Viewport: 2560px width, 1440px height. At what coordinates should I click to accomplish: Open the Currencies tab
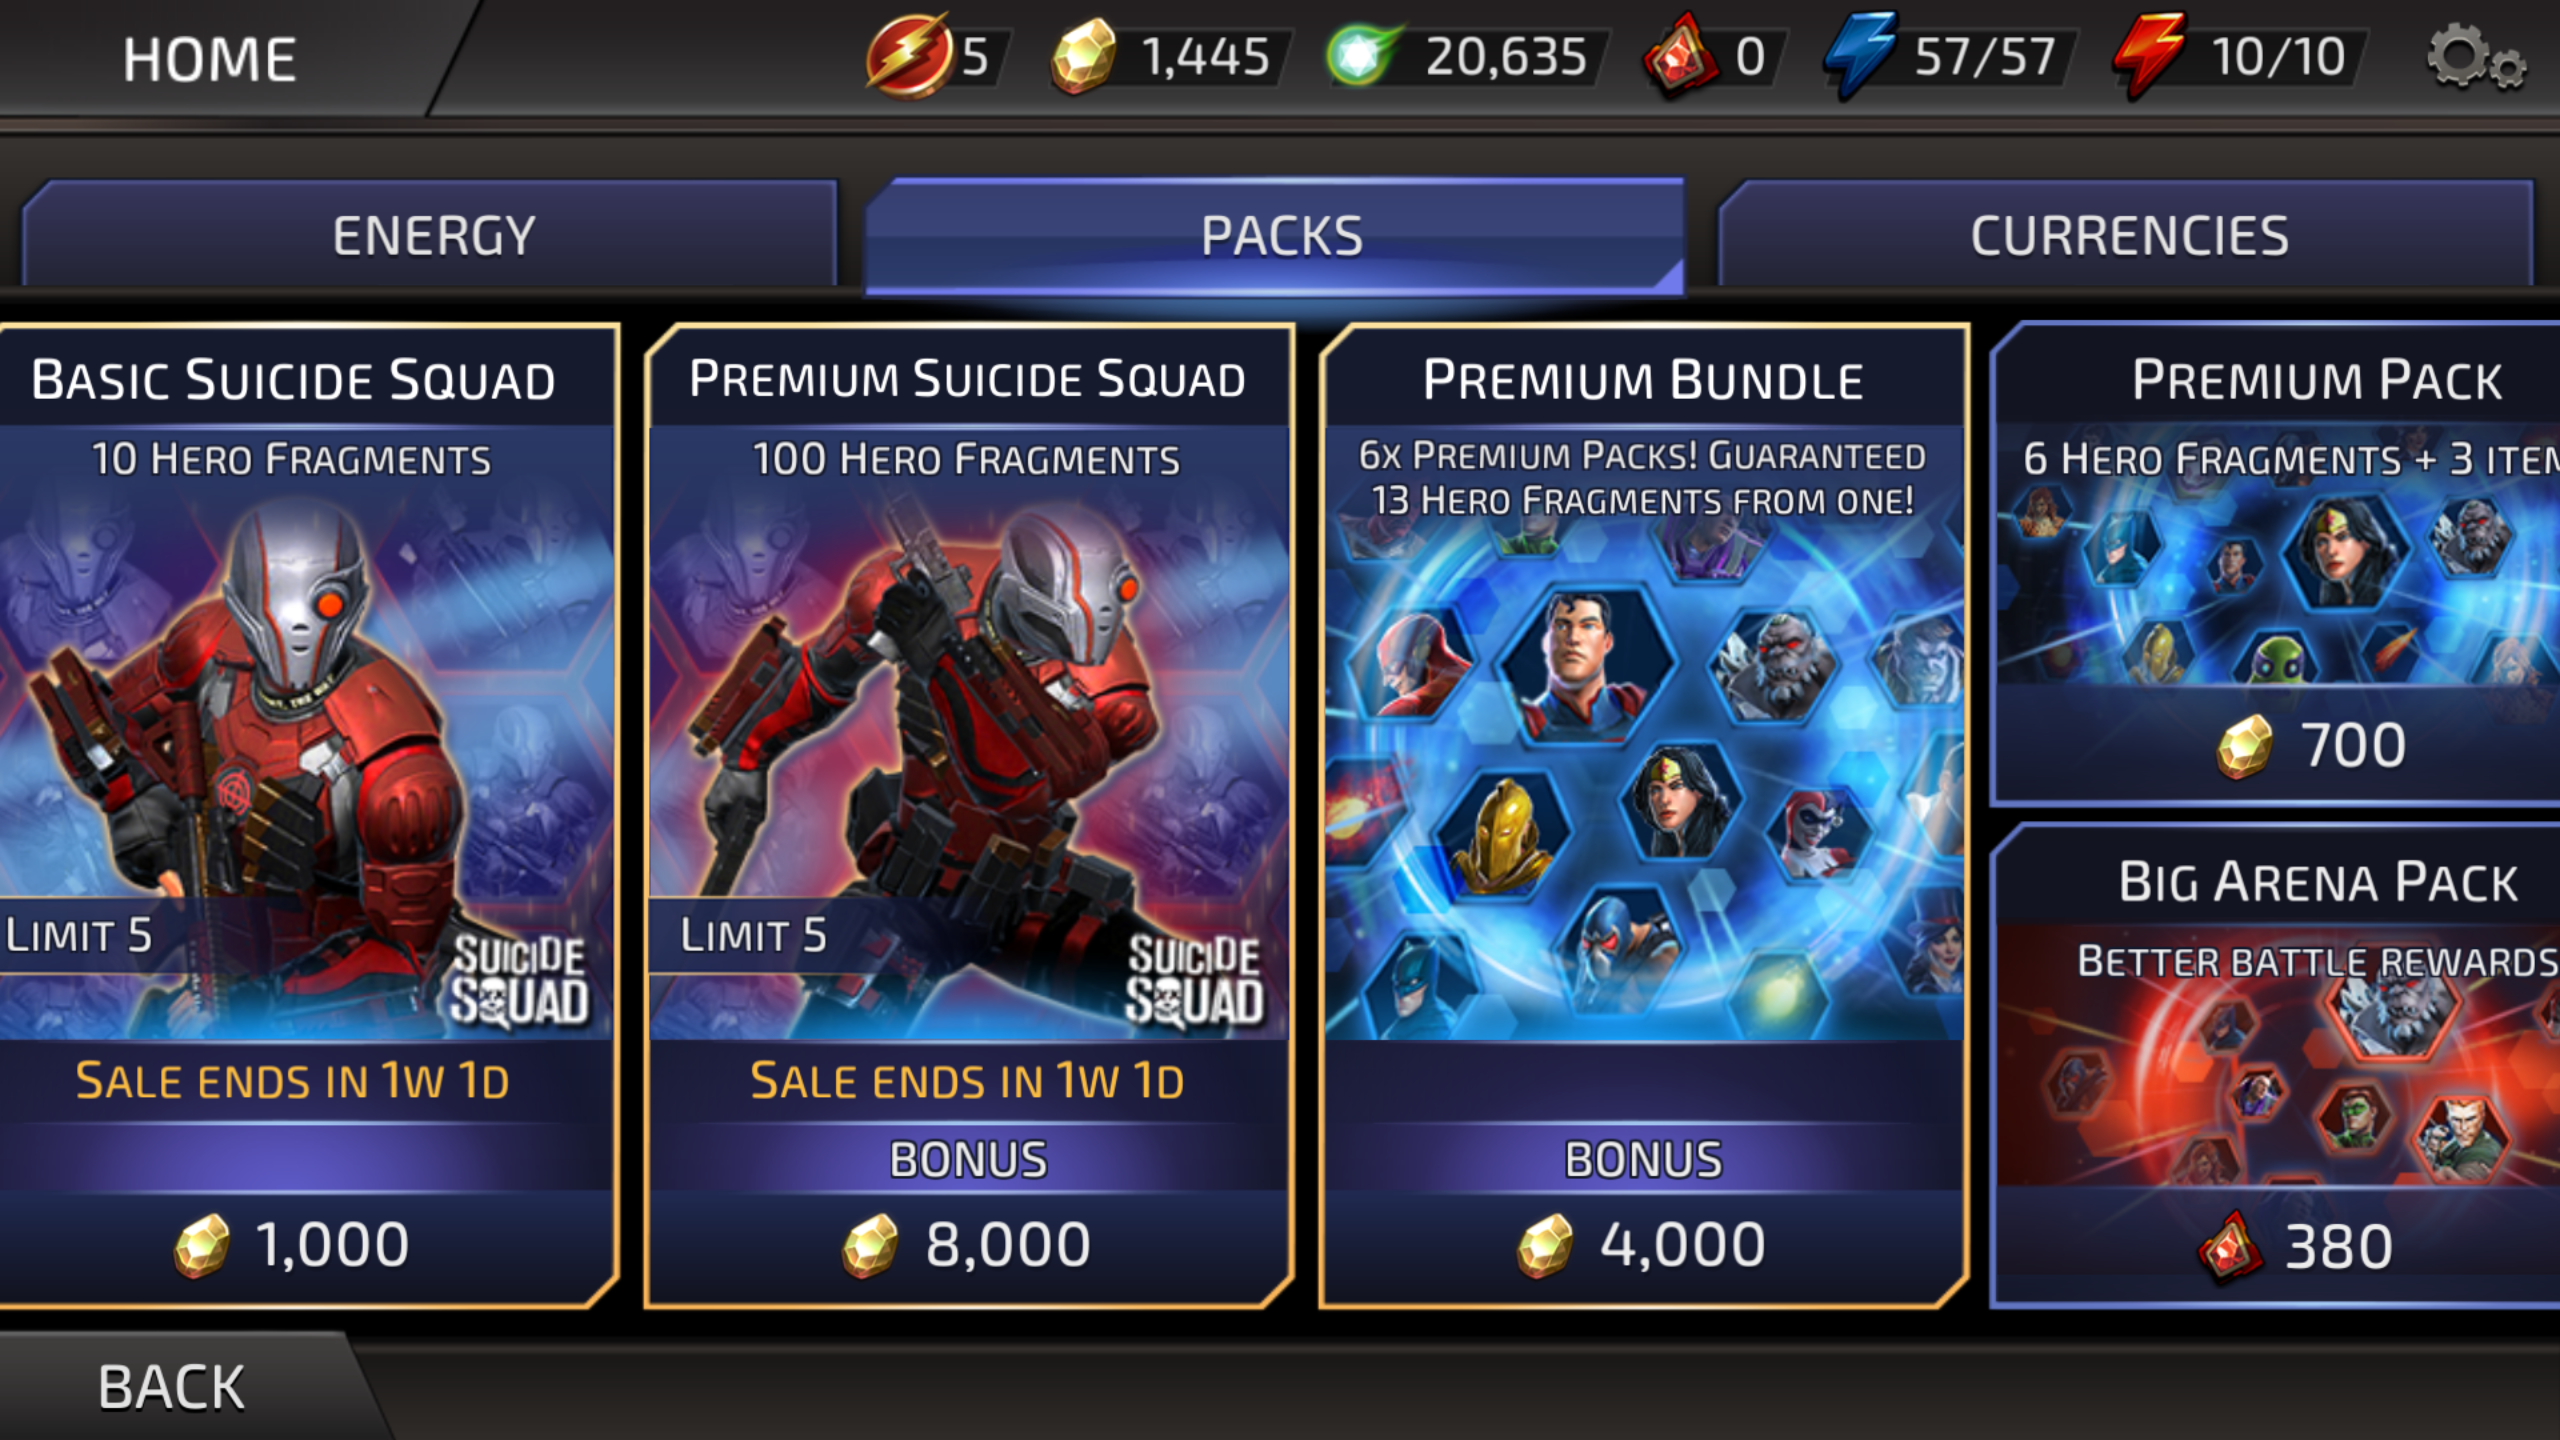coord(2127,234)
